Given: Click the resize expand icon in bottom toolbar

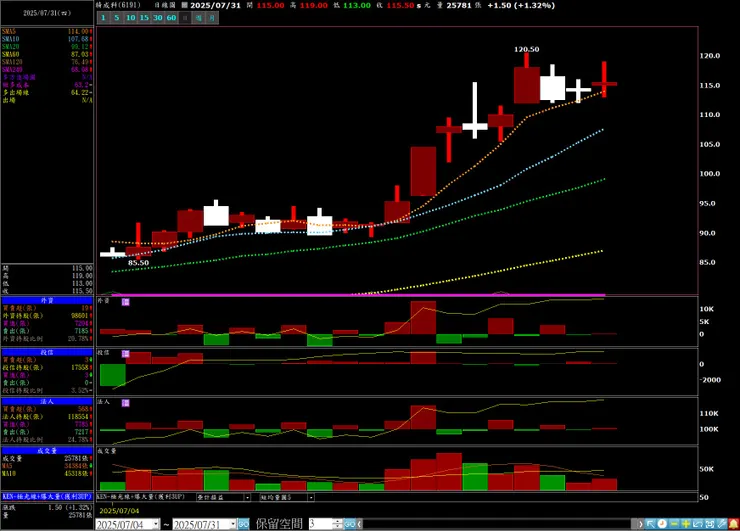Looking at the screenshot, I should [x=698, y=524].
